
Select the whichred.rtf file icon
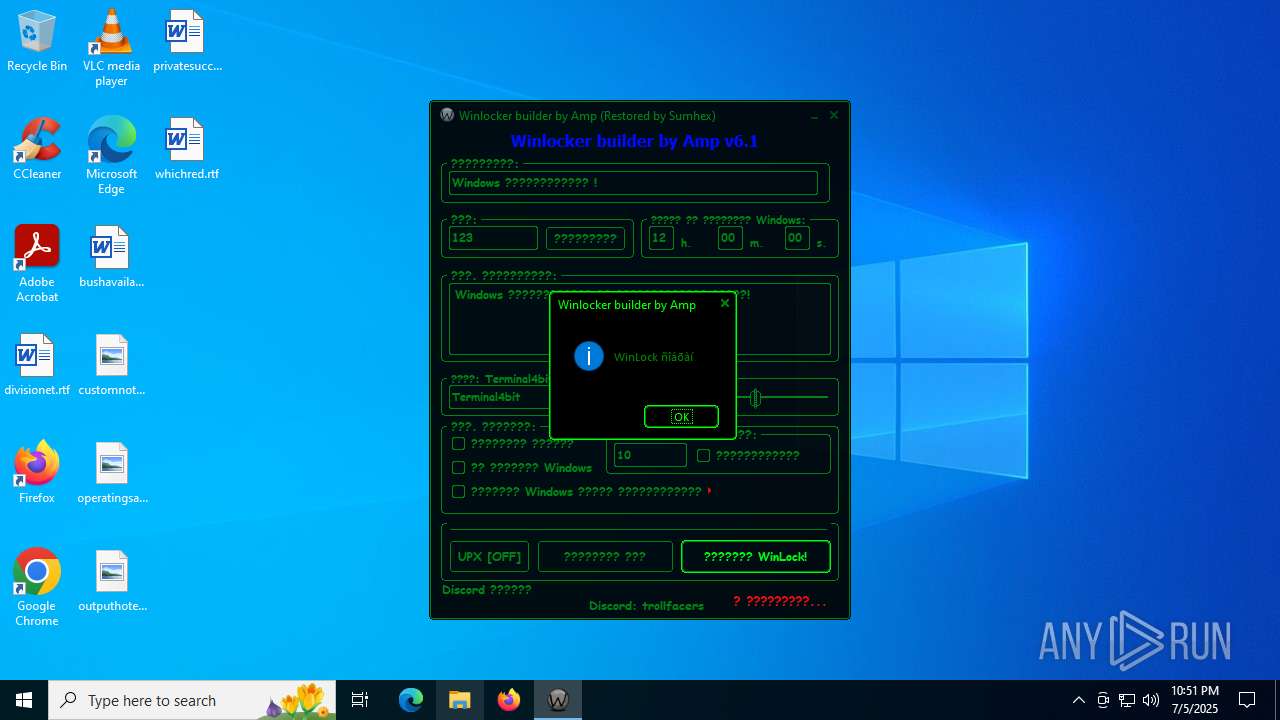[186, 150]
